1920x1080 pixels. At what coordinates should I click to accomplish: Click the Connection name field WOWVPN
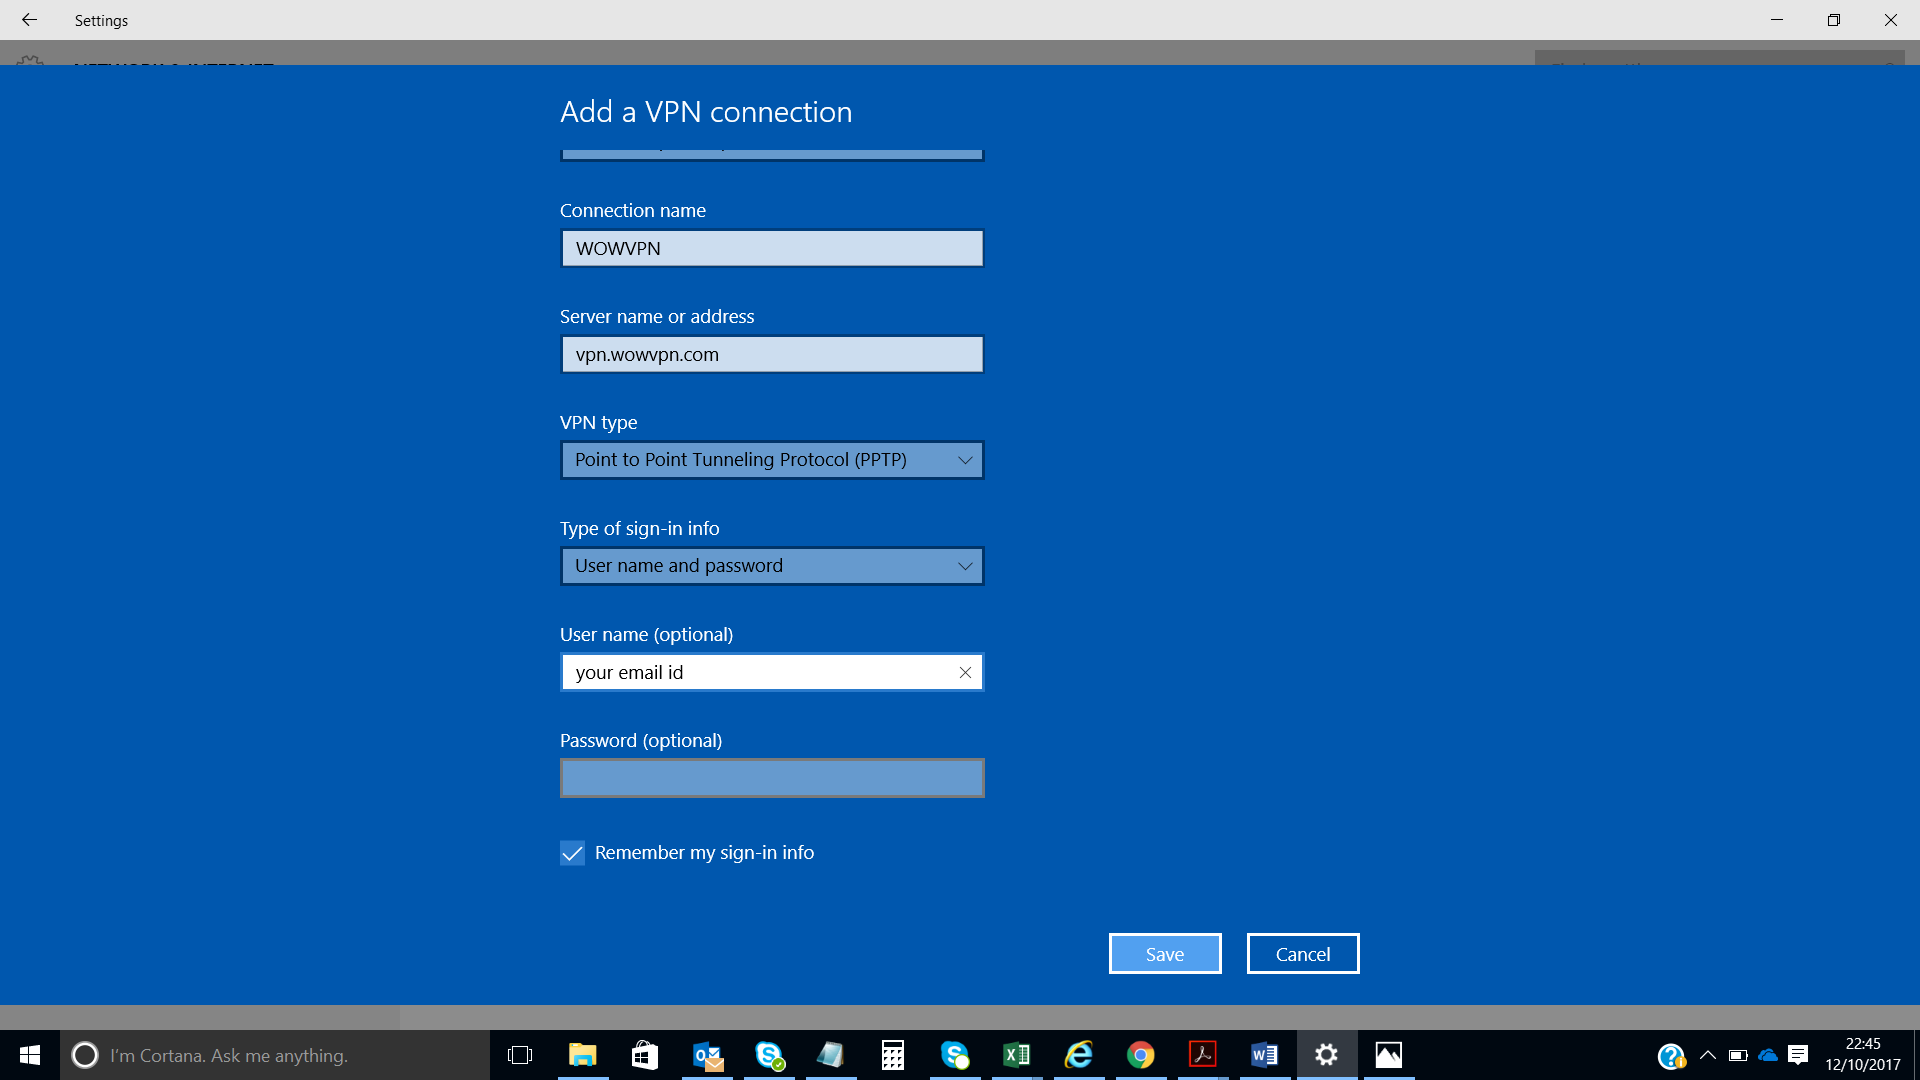coord(772,248)
